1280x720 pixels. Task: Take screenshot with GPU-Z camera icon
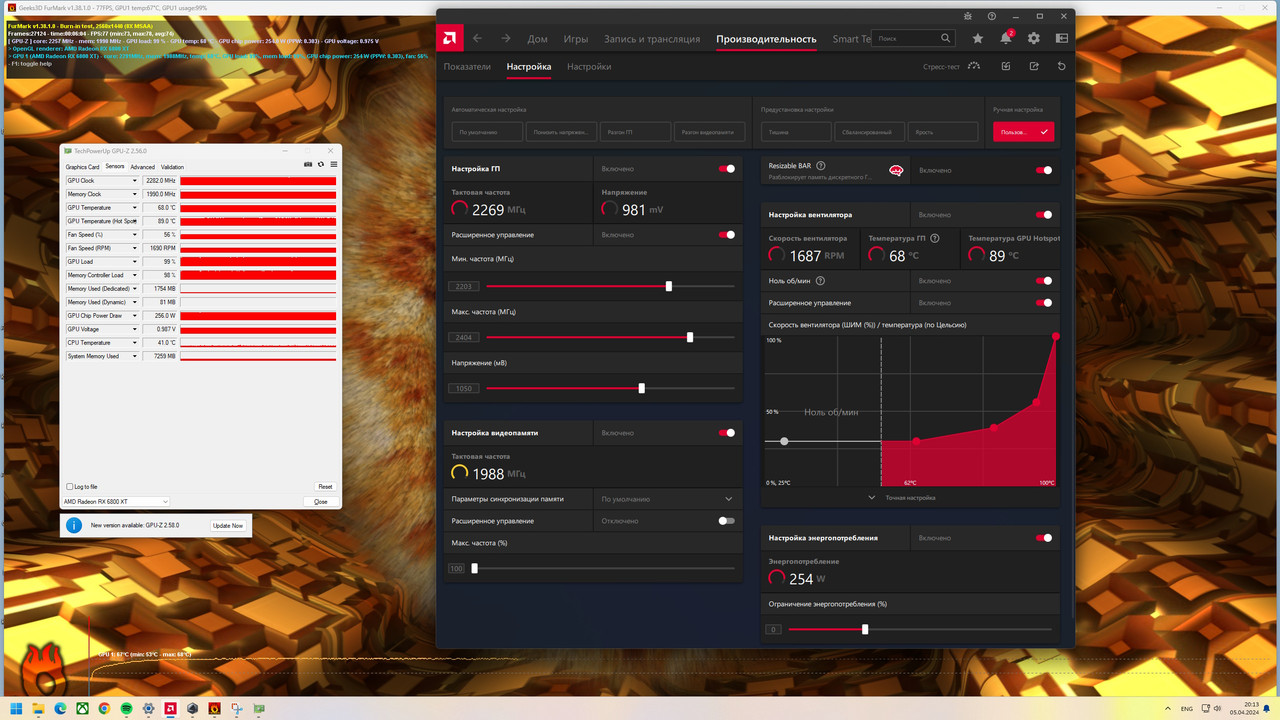tap(308, 164)
